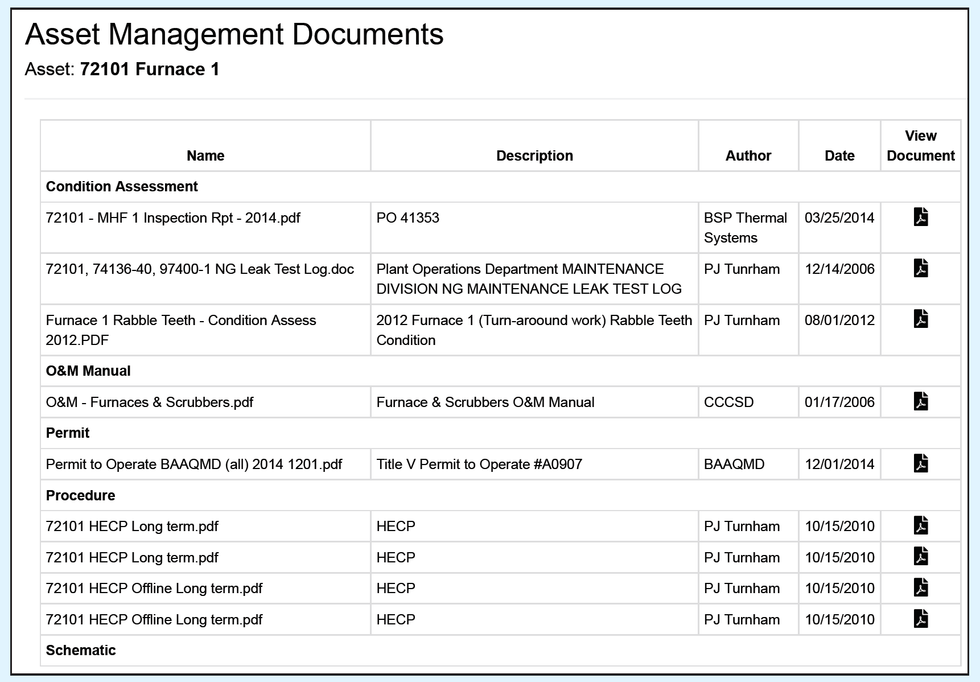
Task: Select the Permit section header
Action: (x=66, y=433)
